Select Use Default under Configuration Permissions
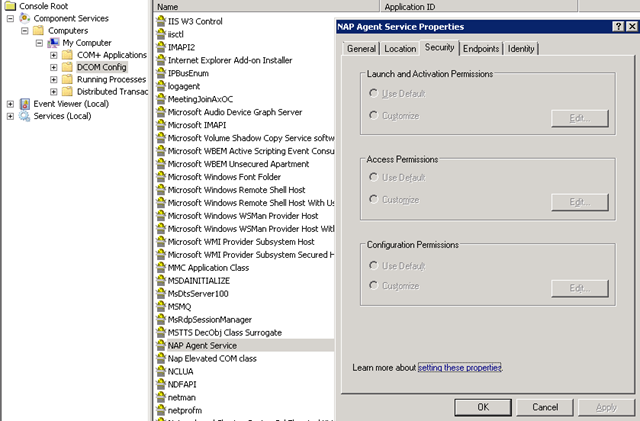The image size is (640, 421). [374, 264]
